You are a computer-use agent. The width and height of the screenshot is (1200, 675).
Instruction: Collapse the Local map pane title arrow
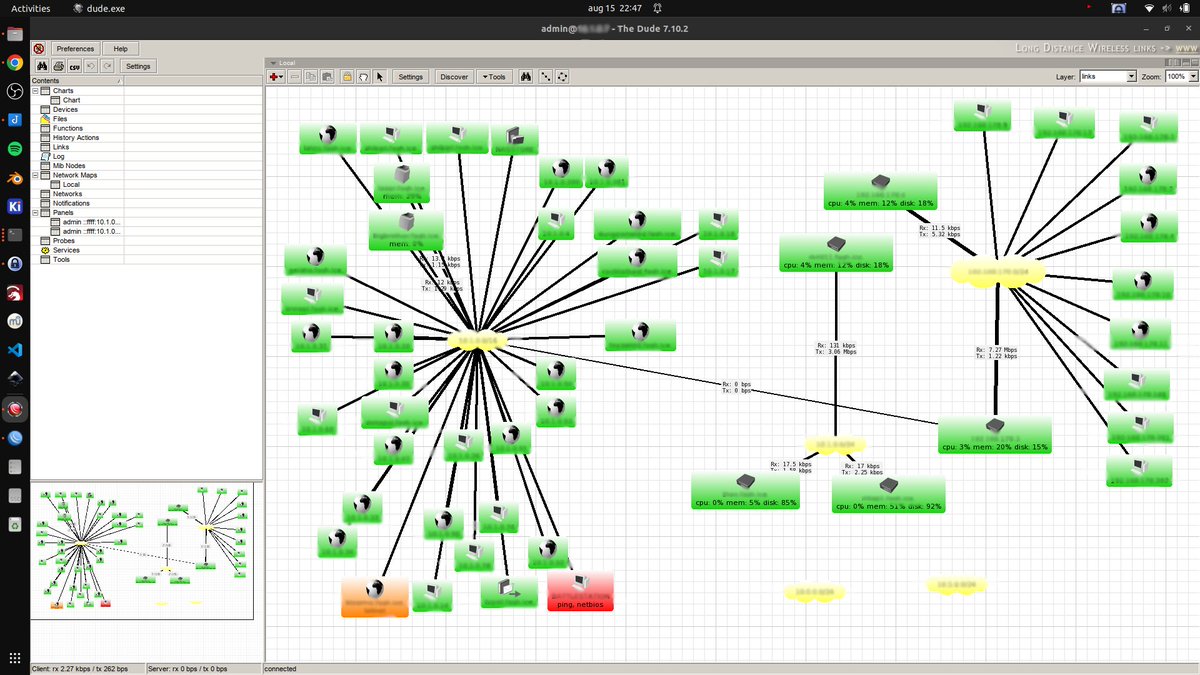point(271,62)
